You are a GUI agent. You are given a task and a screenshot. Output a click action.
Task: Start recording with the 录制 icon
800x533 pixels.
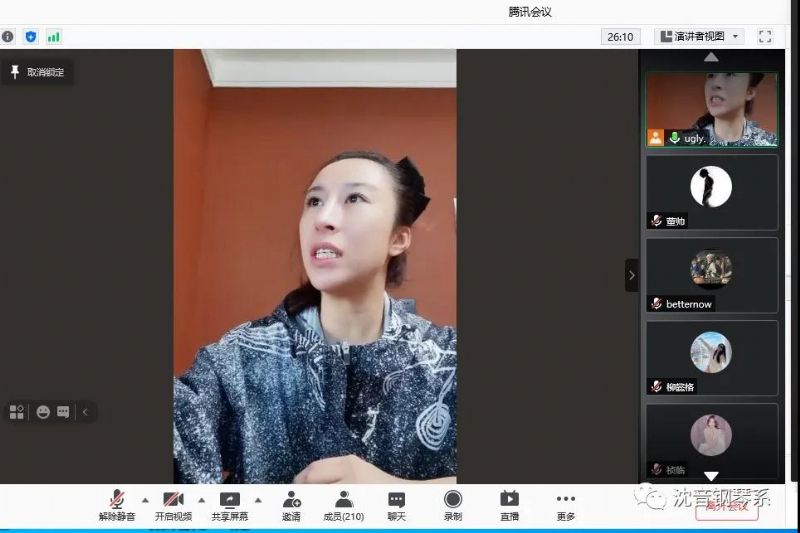(453, 506)
